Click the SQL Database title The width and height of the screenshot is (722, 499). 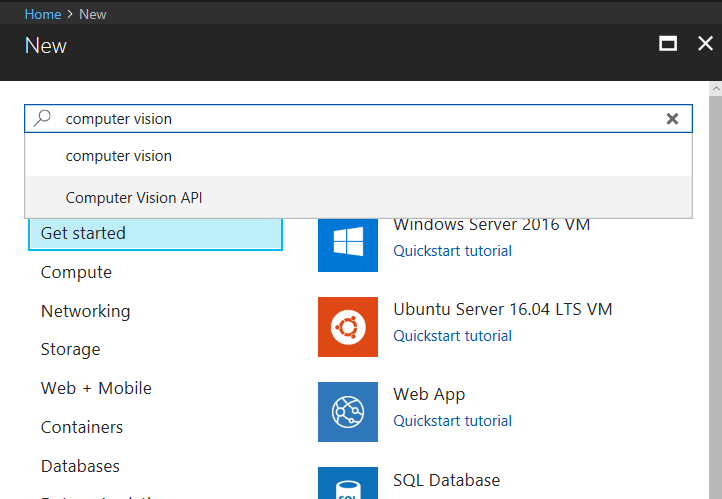(447, 480)
